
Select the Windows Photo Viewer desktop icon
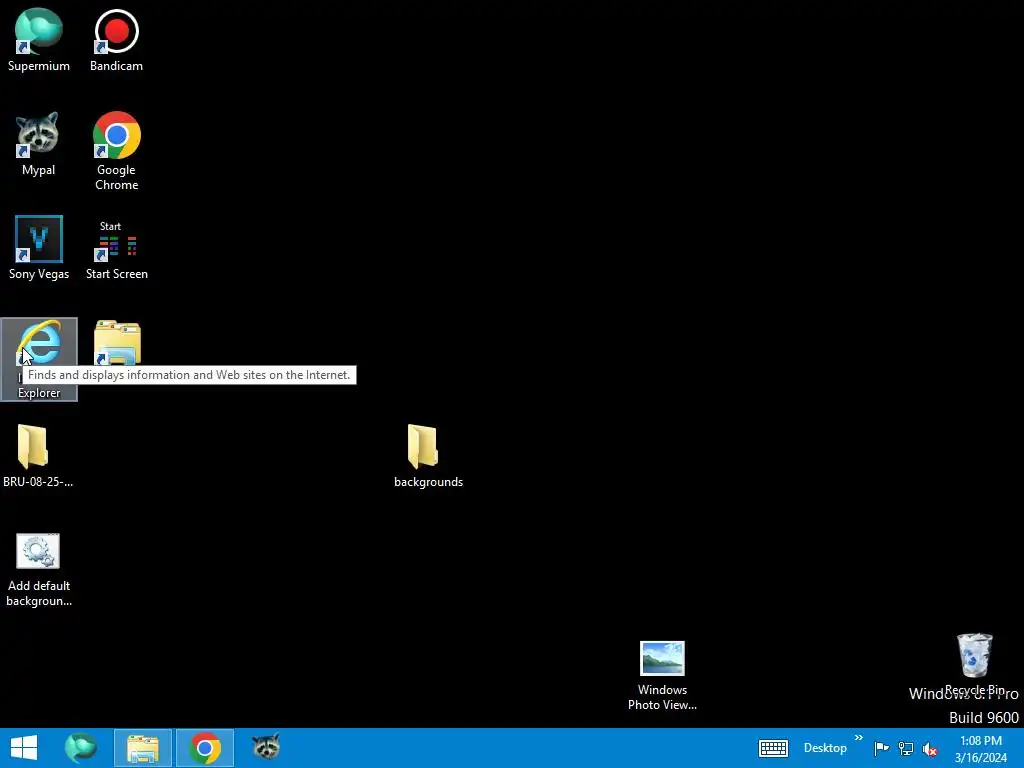tap(662, 675)
